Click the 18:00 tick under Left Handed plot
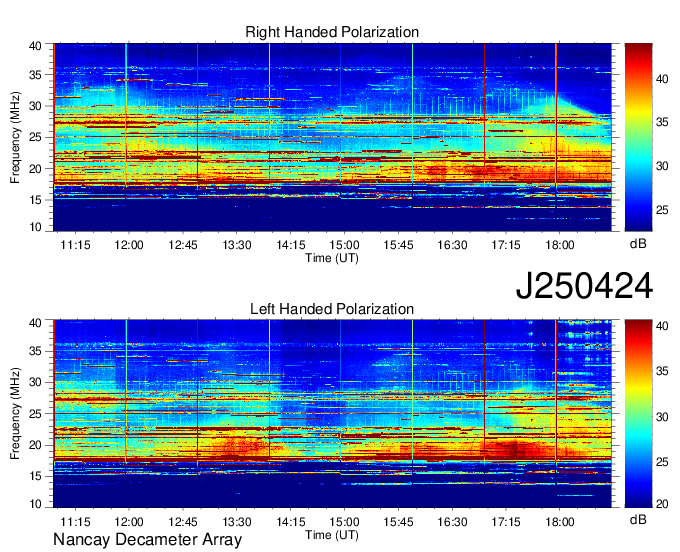 559,522
